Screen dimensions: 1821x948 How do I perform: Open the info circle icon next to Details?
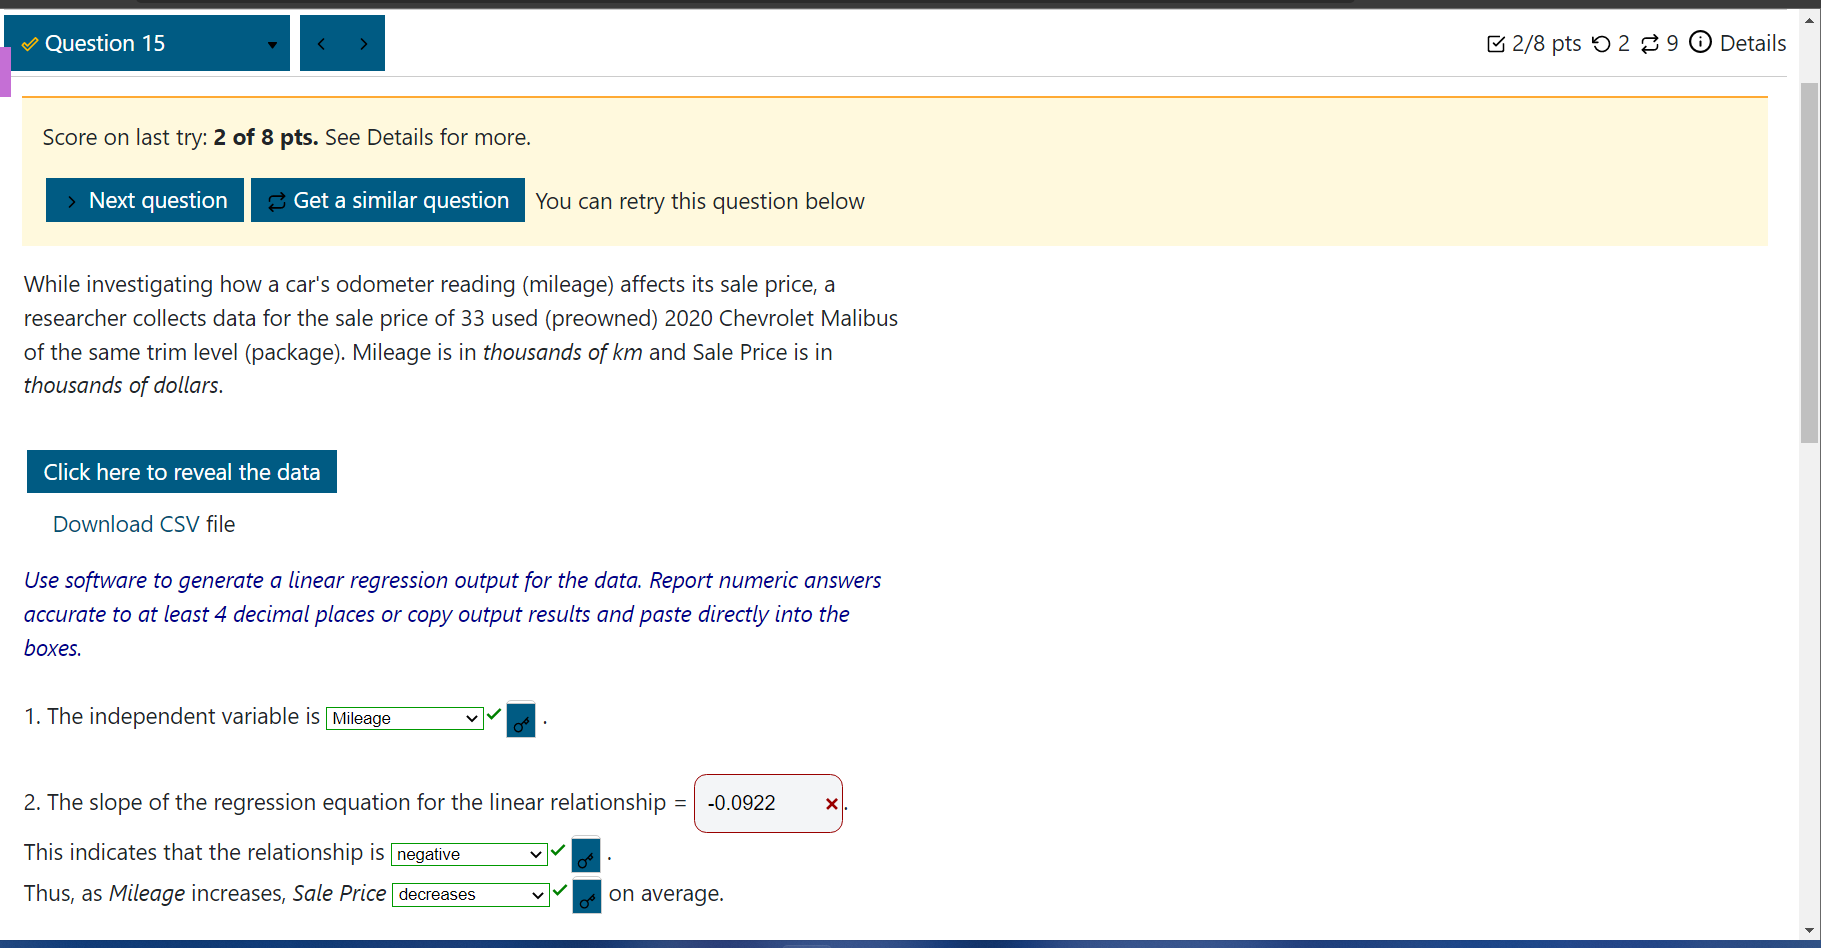point(1700,42)
